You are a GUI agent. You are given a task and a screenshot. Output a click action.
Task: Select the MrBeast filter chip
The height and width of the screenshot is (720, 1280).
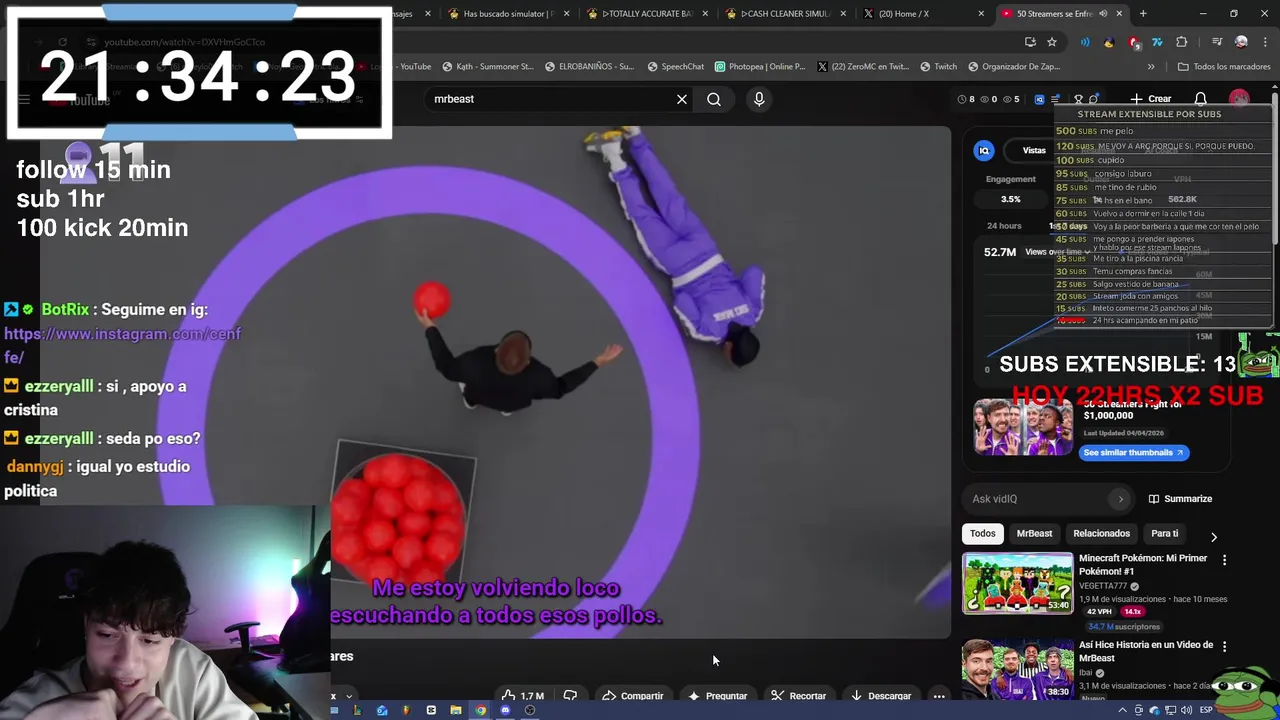tap(1034, 534)
